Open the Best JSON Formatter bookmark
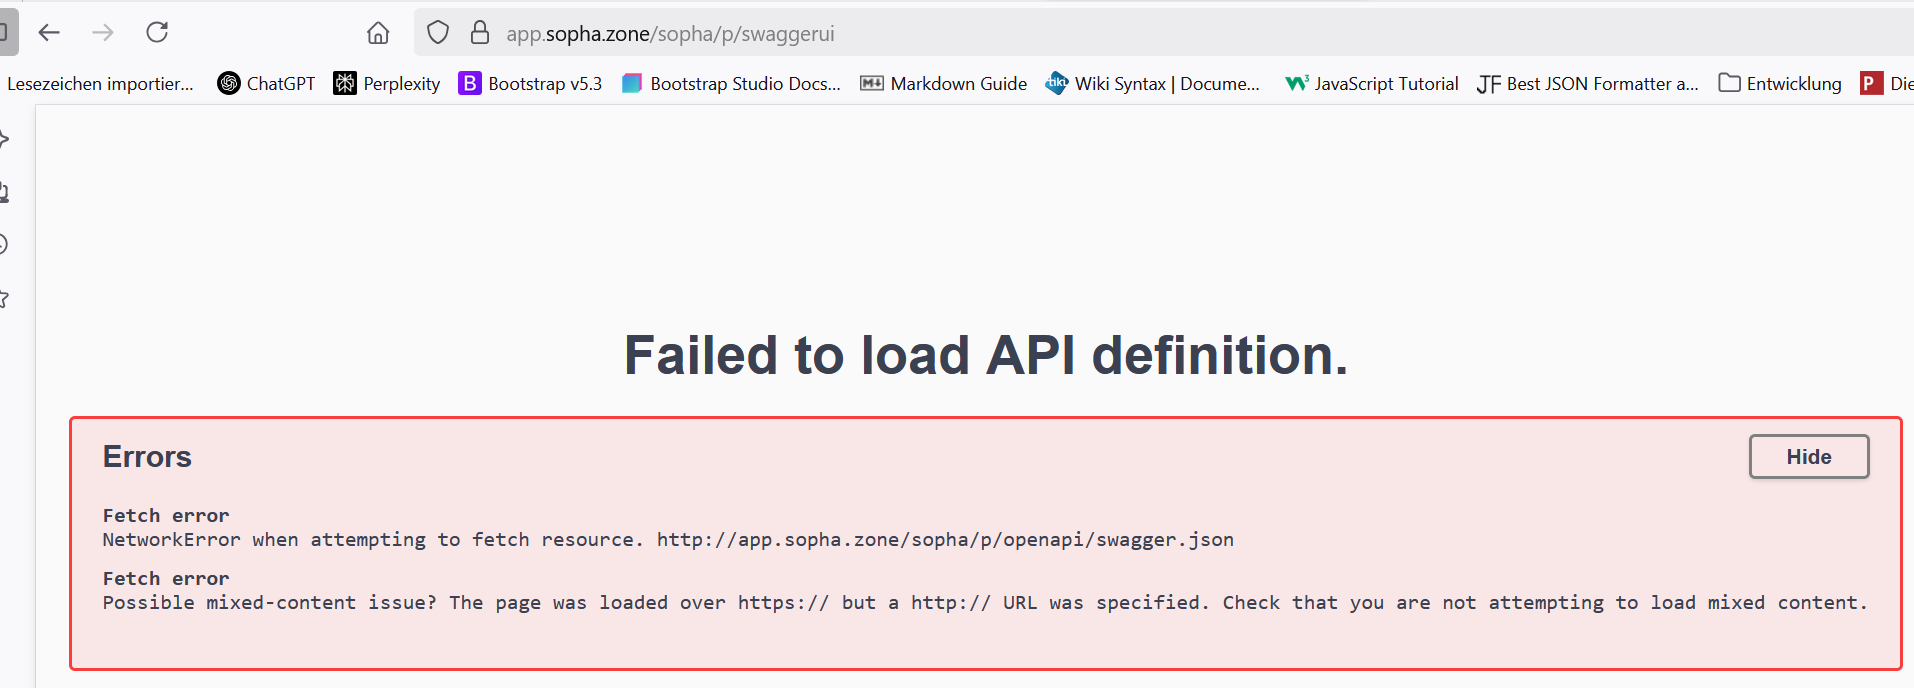This screenshot has width=1914, height=688. [1588, 84]
